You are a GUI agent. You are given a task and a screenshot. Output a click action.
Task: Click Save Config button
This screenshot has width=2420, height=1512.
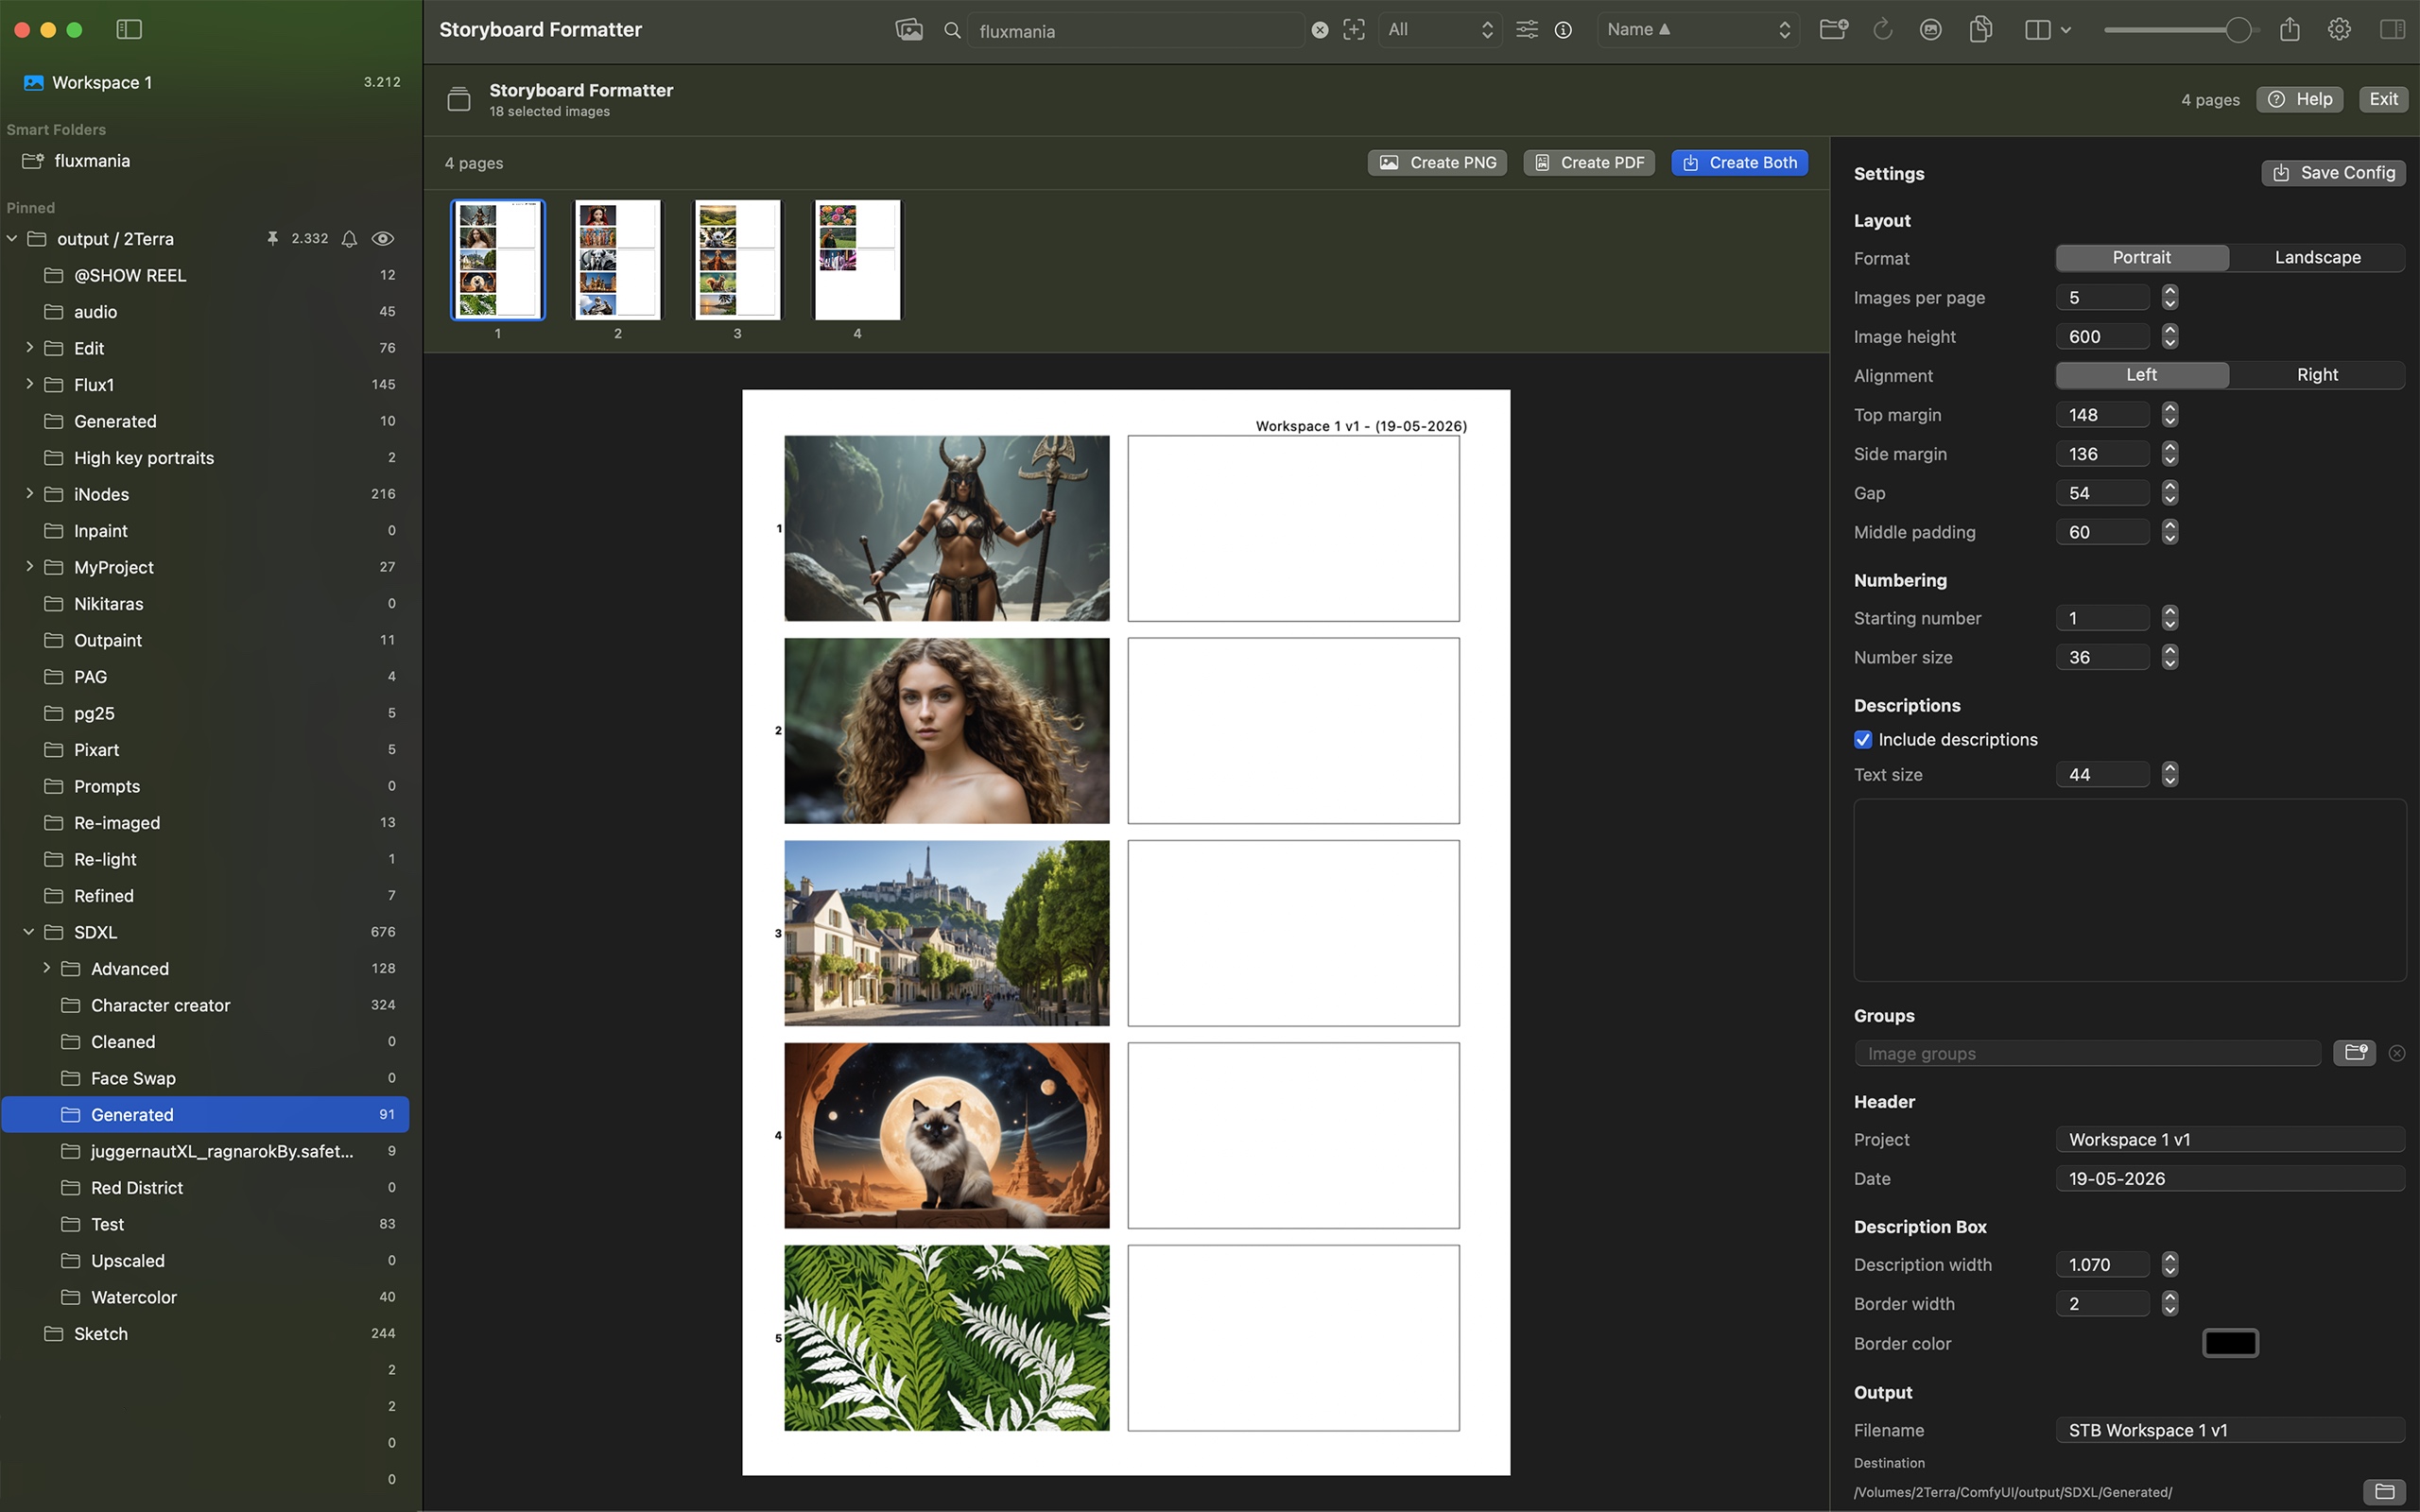(x=2333, y=173)
